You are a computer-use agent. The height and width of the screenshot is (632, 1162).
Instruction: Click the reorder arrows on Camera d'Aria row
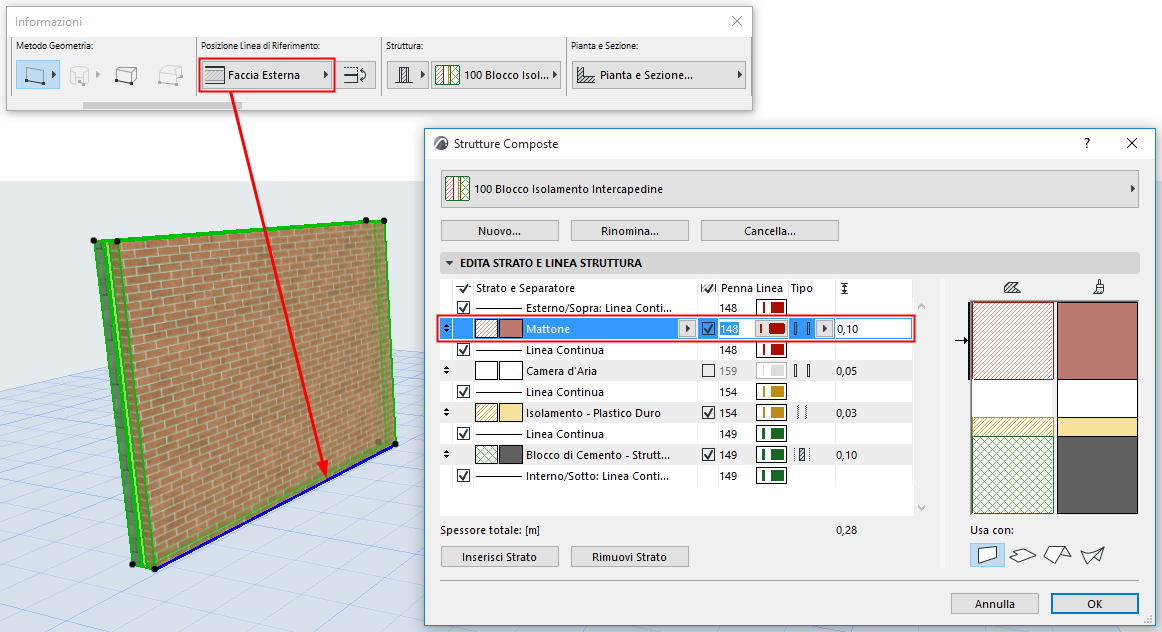click(446, 370)
